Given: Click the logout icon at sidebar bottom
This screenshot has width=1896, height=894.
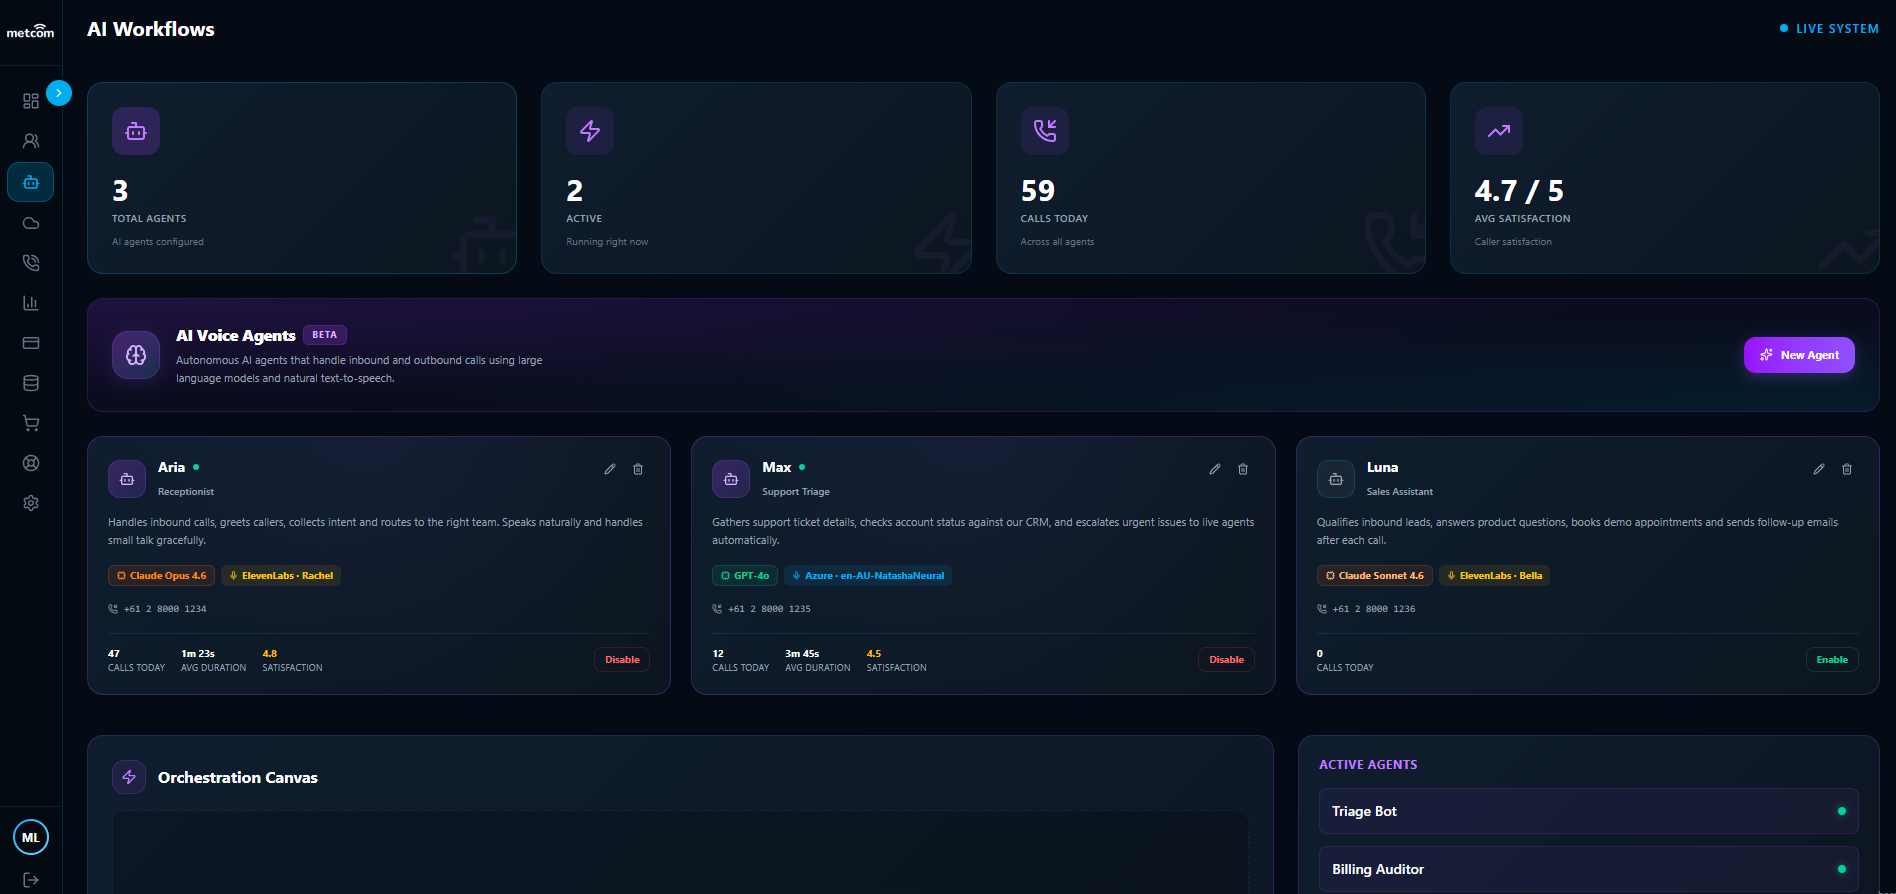Looking at the screenshot, I should coord(31,880).
